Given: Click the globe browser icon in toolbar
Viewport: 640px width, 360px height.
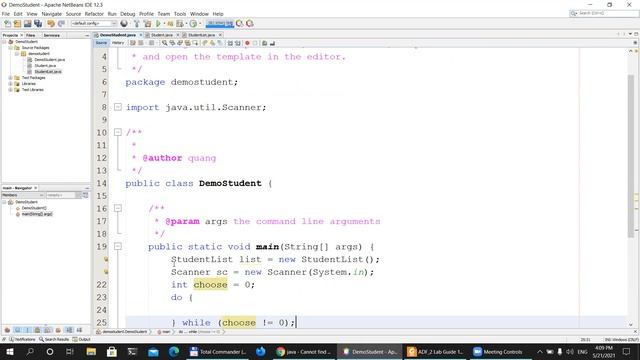Looking at the screenshot, I should [x=124, y=24].
